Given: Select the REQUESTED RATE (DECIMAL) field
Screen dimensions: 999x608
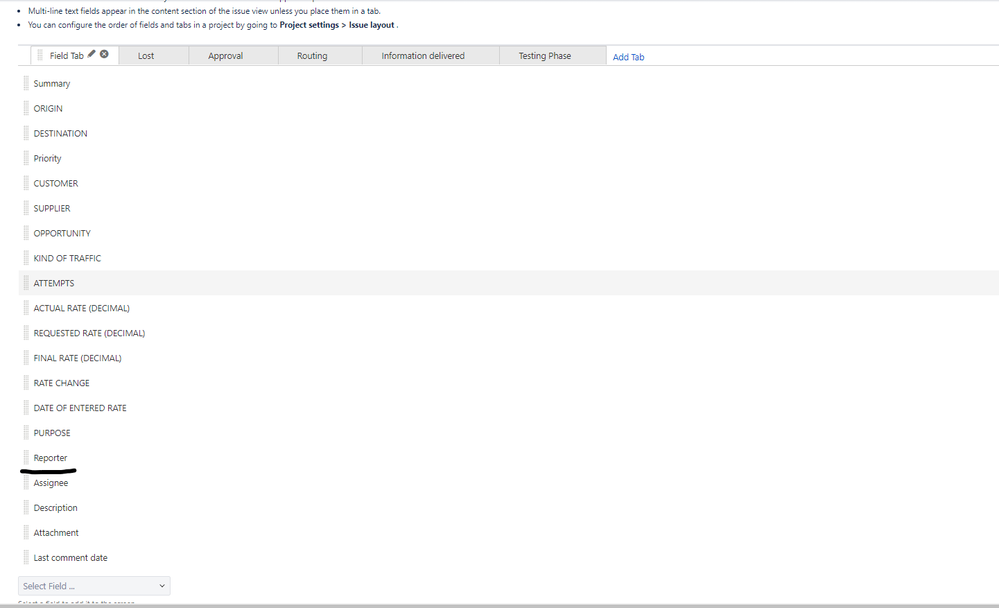Looking at the screenshot, I should (x=508, y=333).
